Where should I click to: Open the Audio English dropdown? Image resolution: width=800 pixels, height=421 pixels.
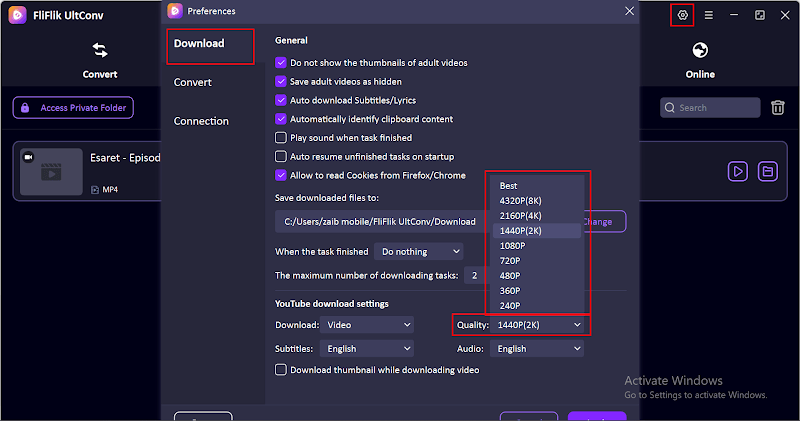click(x=537, y=349)
